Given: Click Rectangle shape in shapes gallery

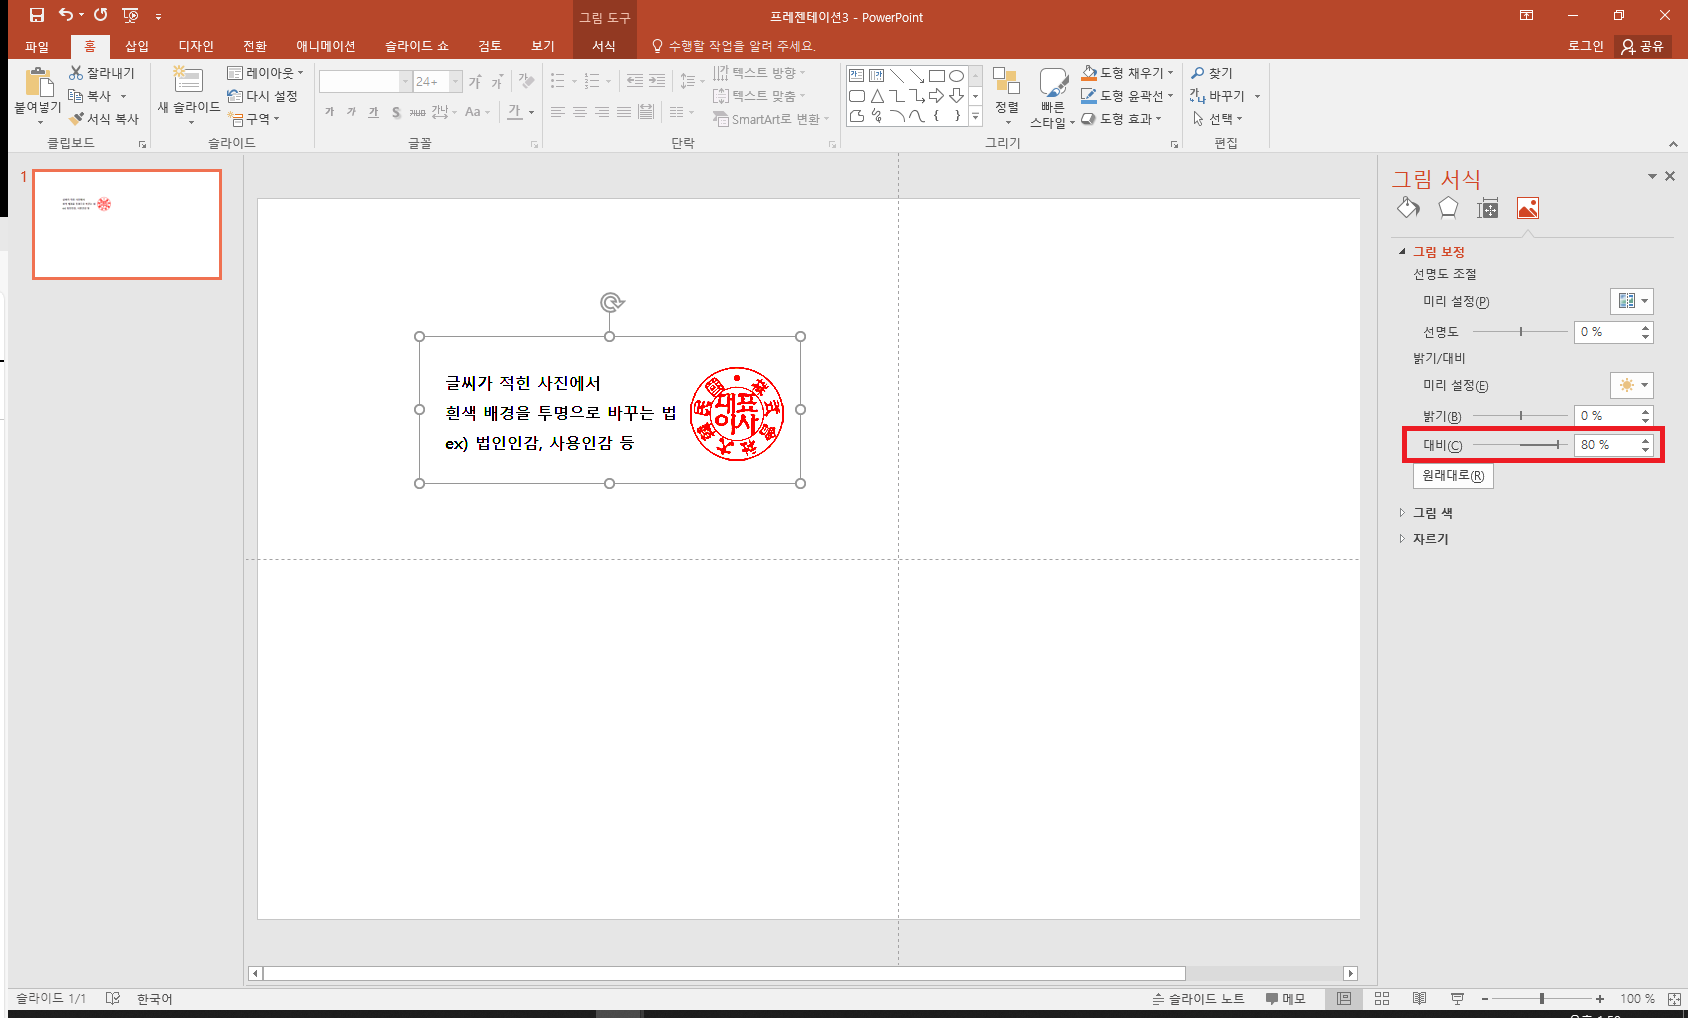Looking at the screenshot, I should (936, 76).
